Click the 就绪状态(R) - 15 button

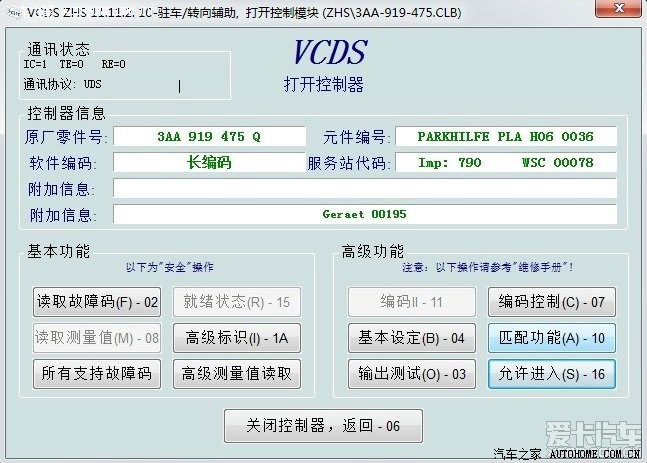pyautogui.click(x=236, y=302)
